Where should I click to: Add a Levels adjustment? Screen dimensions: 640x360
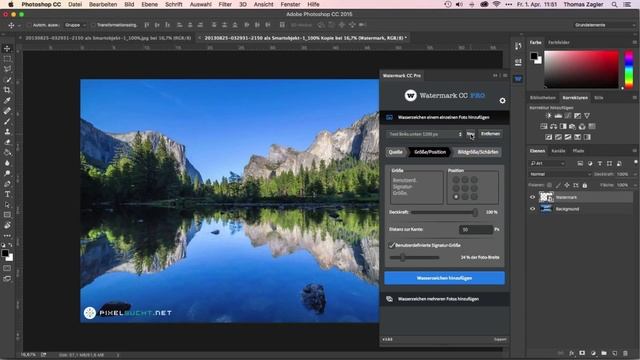[558, 116]
